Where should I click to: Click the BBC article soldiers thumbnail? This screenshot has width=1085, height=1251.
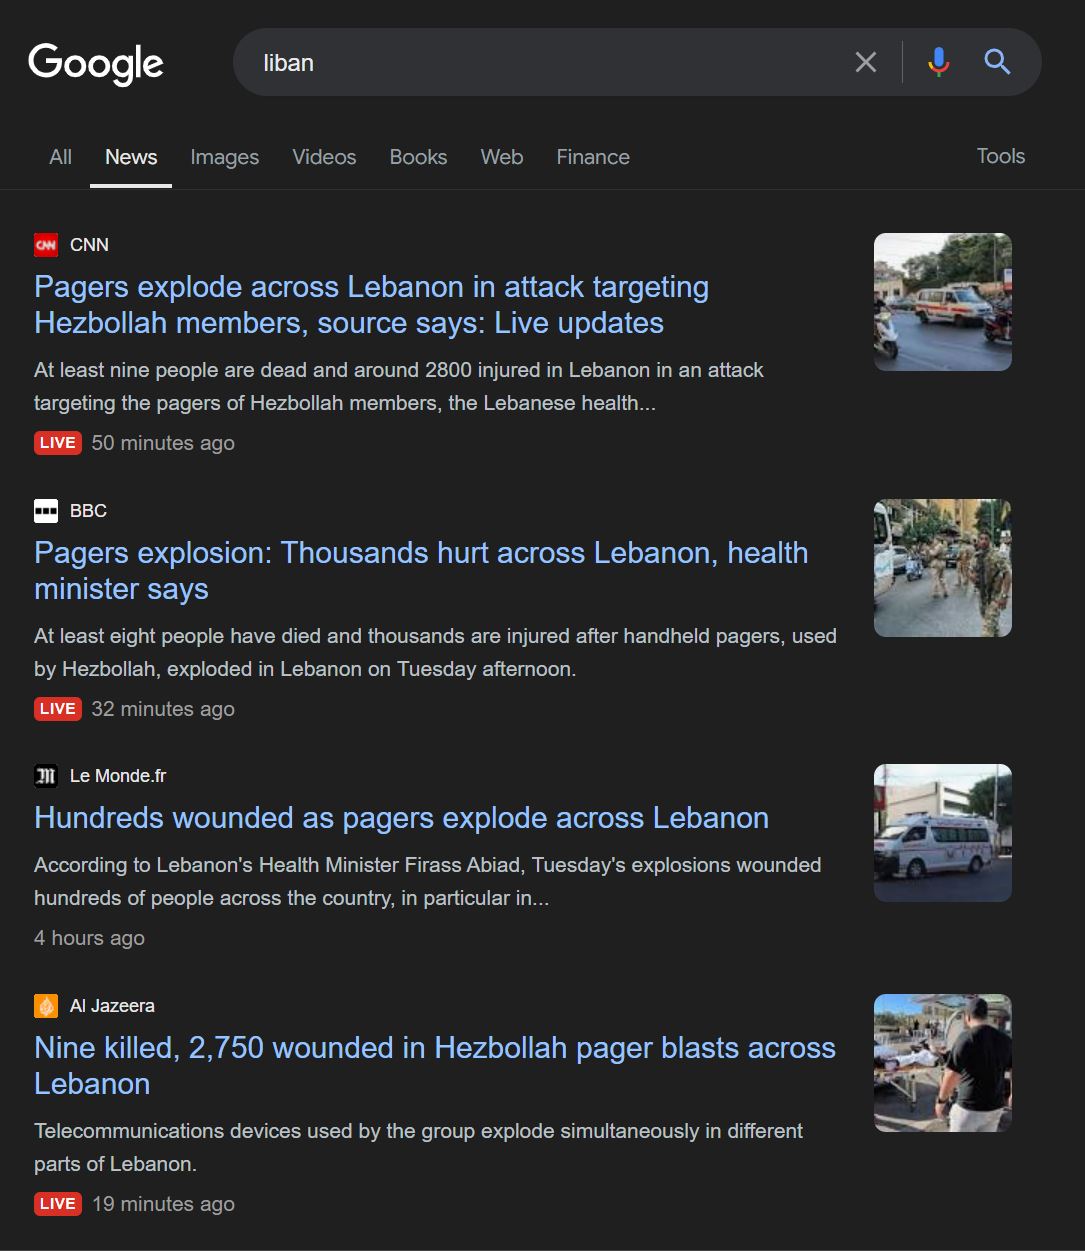[x=943, y=568]
